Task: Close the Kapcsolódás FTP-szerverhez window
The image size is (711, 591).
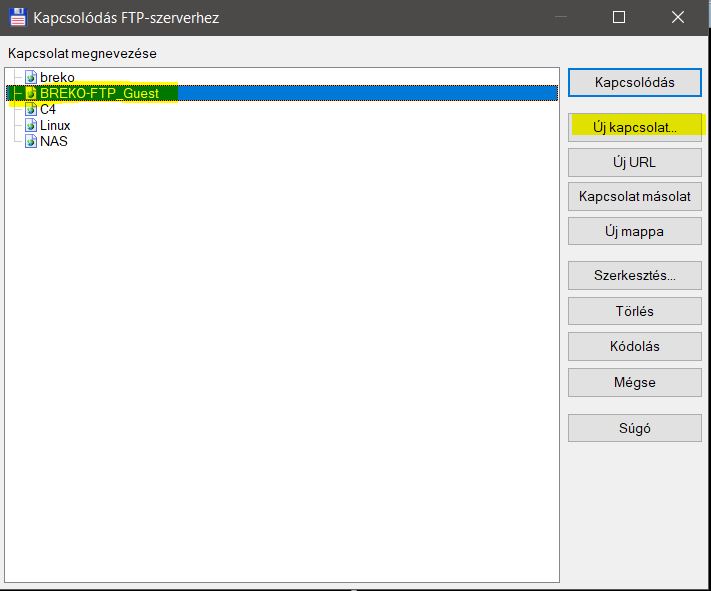Action: click(x=678, y=17)
